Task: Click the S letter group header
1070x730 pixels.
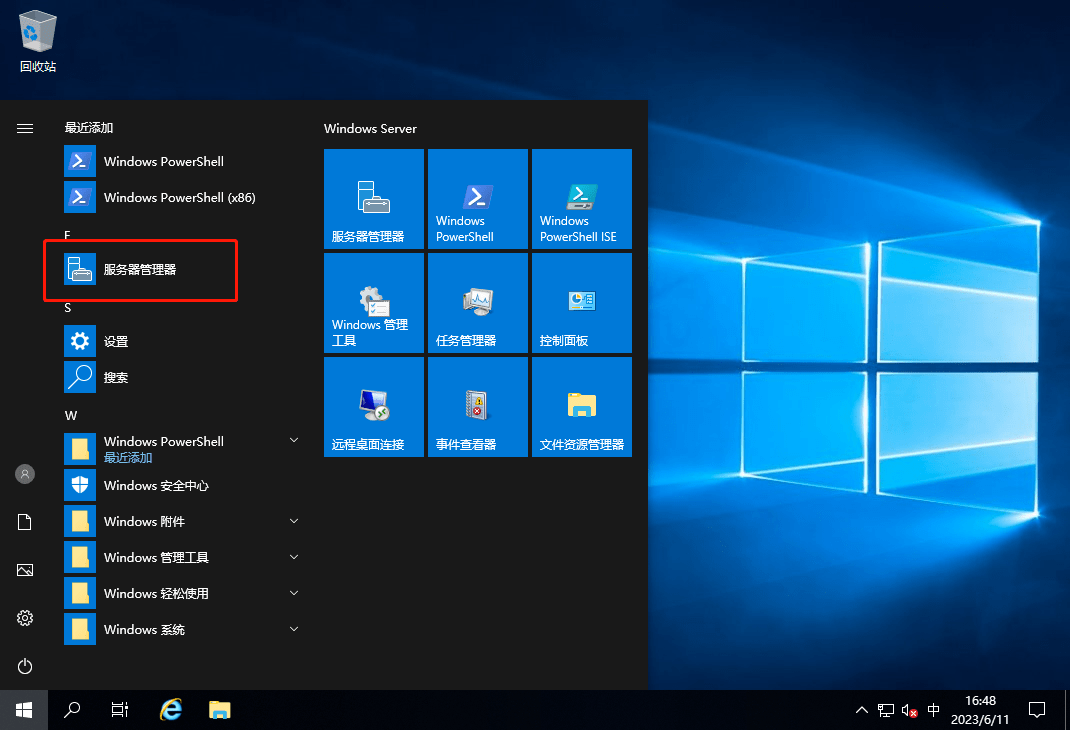Action: point(68,308)
